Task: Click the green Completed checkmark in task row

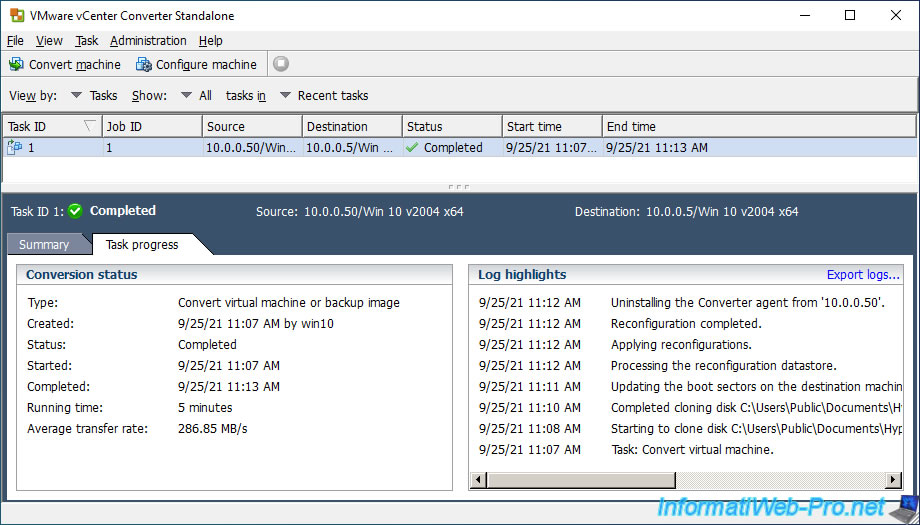Action: click(x=412, y=148)
